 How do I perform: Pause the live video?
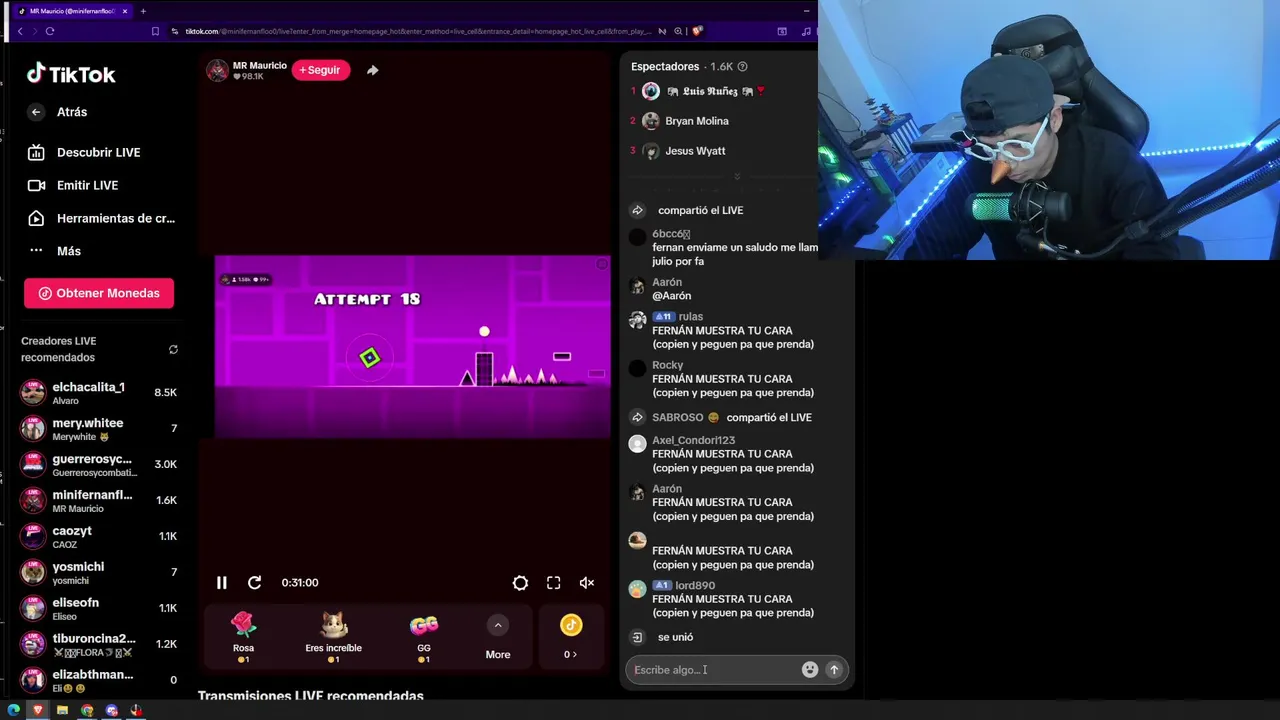tap(222, 583)
